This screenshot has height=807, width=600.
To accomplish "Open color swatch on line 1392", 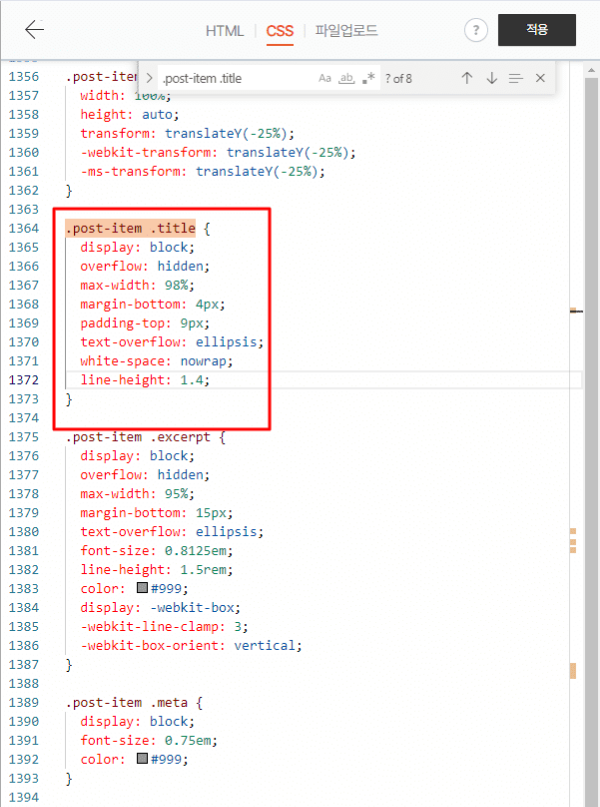I will [x=143, y=759].
